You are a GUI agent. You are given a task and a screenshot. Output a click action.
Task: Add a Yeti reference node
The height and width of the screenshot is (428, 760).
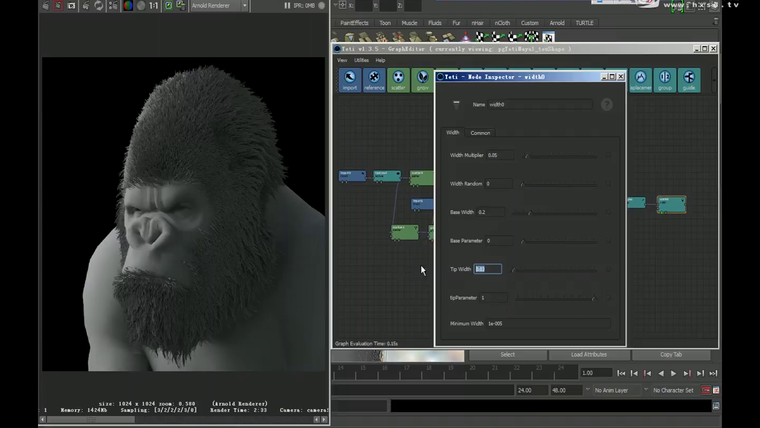point(374,79)
